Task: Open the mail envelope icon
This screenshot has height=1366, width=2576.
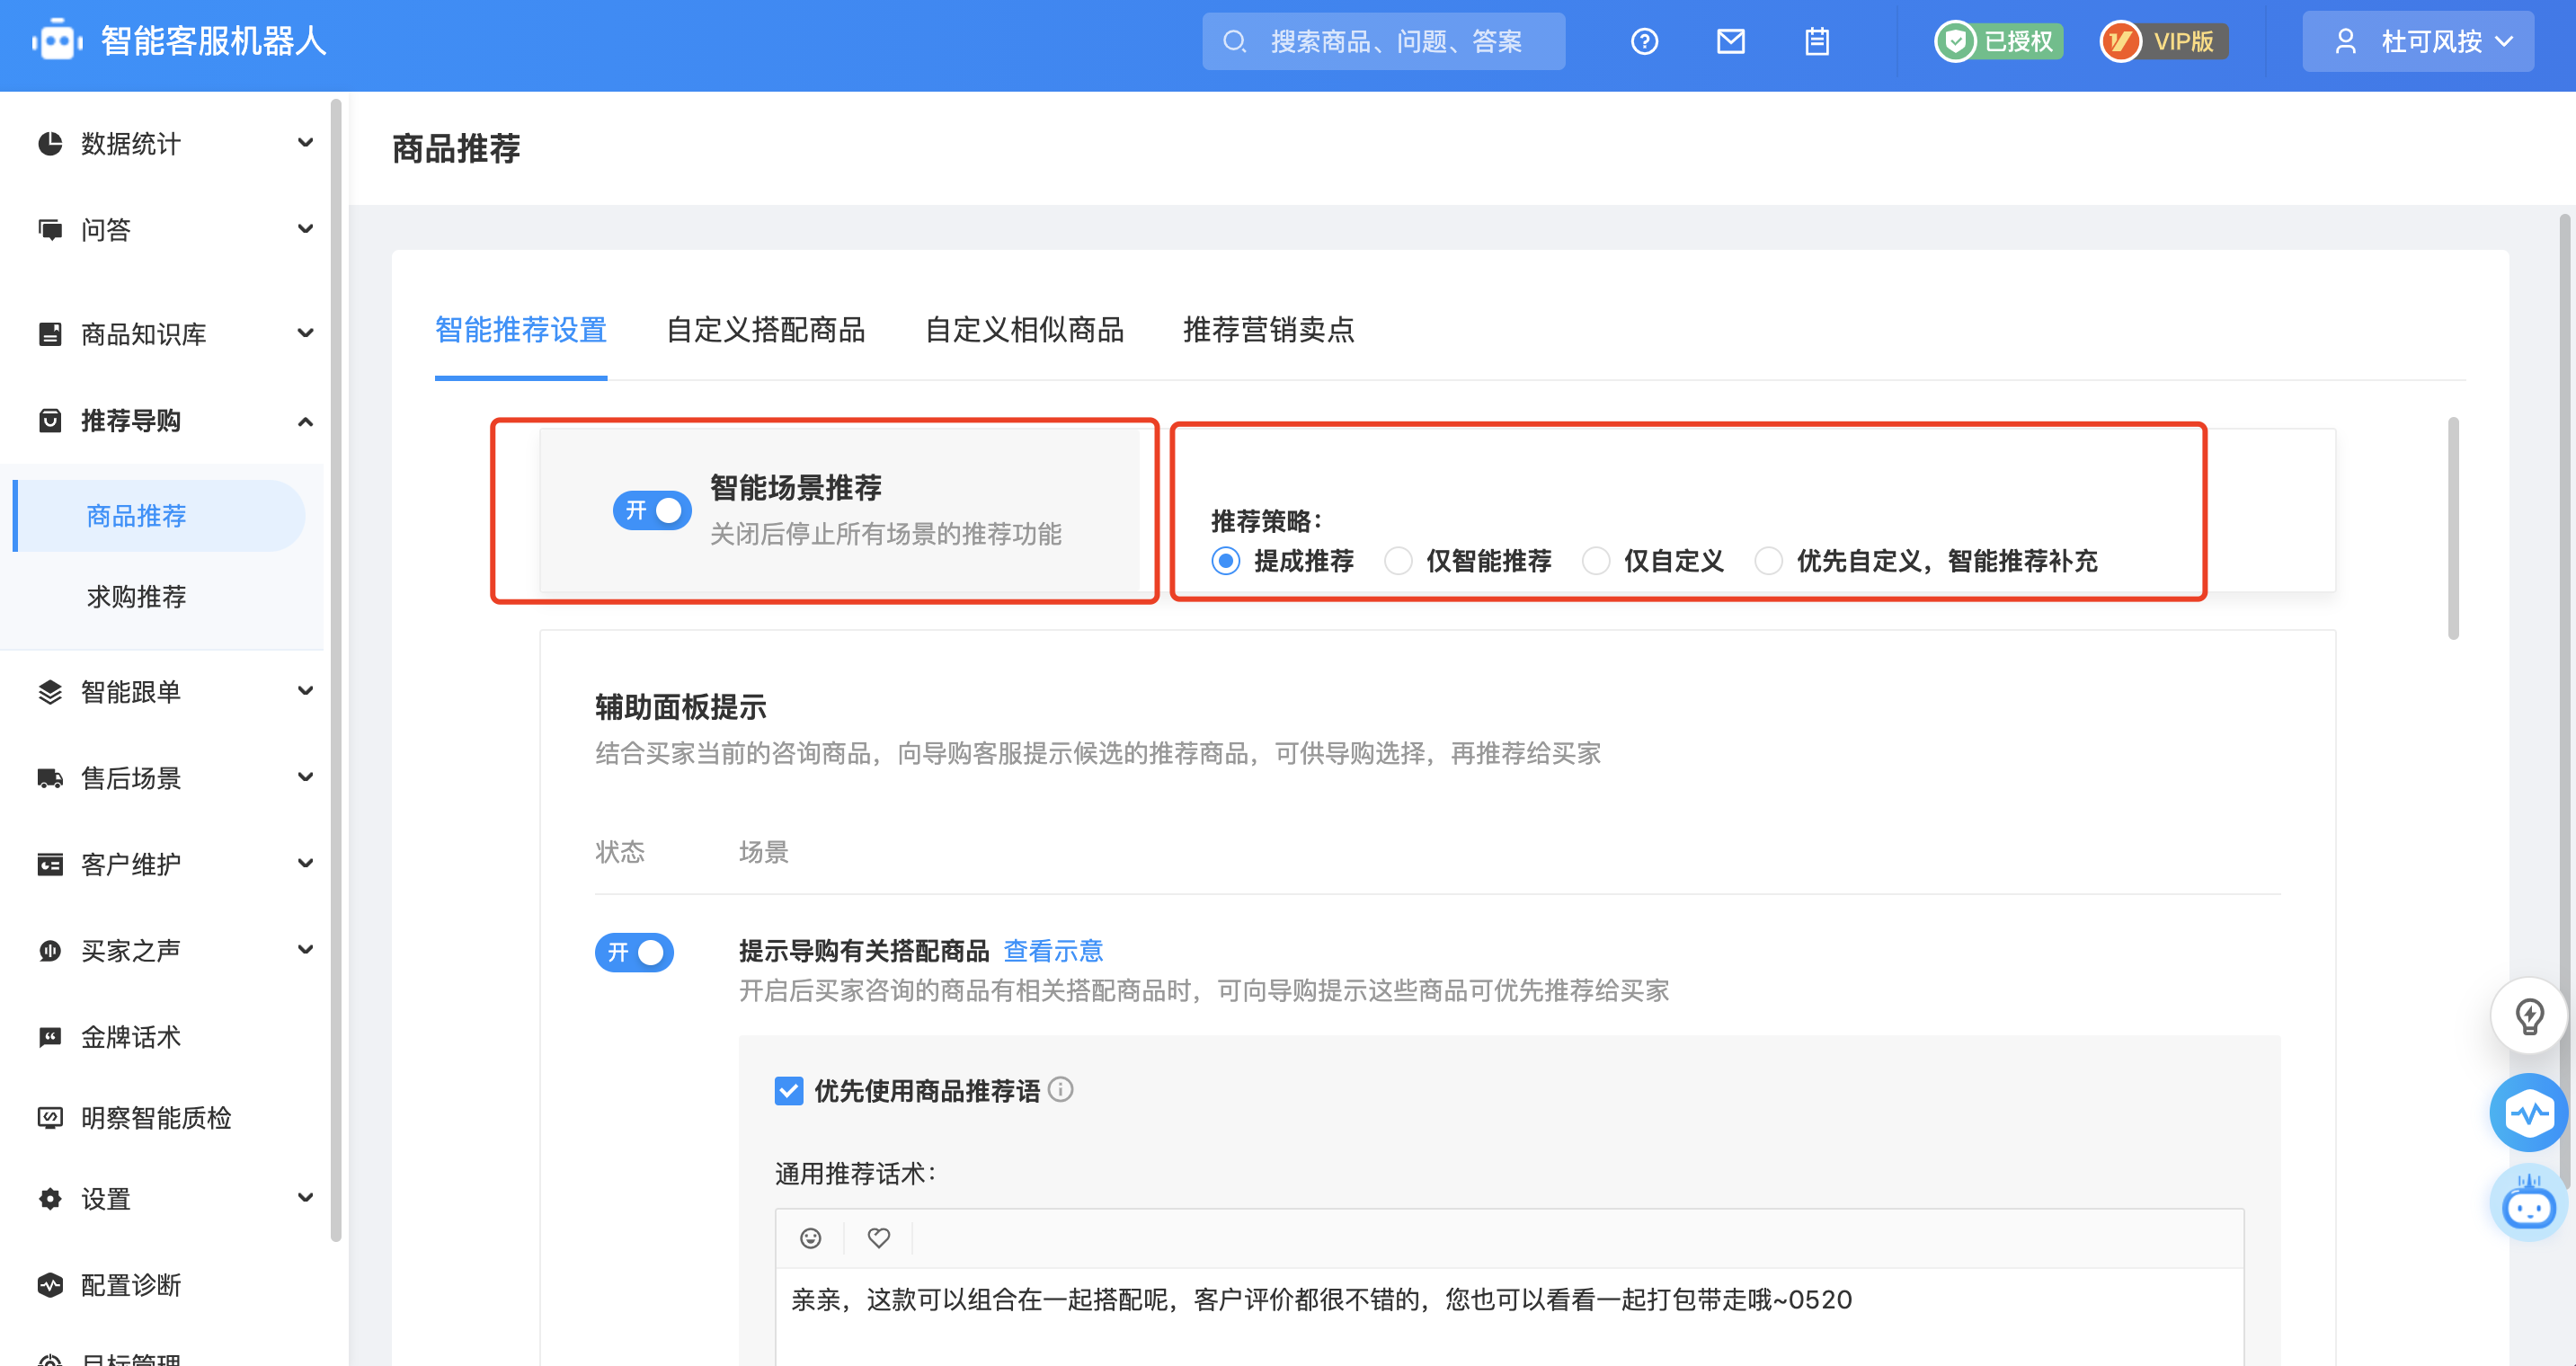Action: (1730, 41)
